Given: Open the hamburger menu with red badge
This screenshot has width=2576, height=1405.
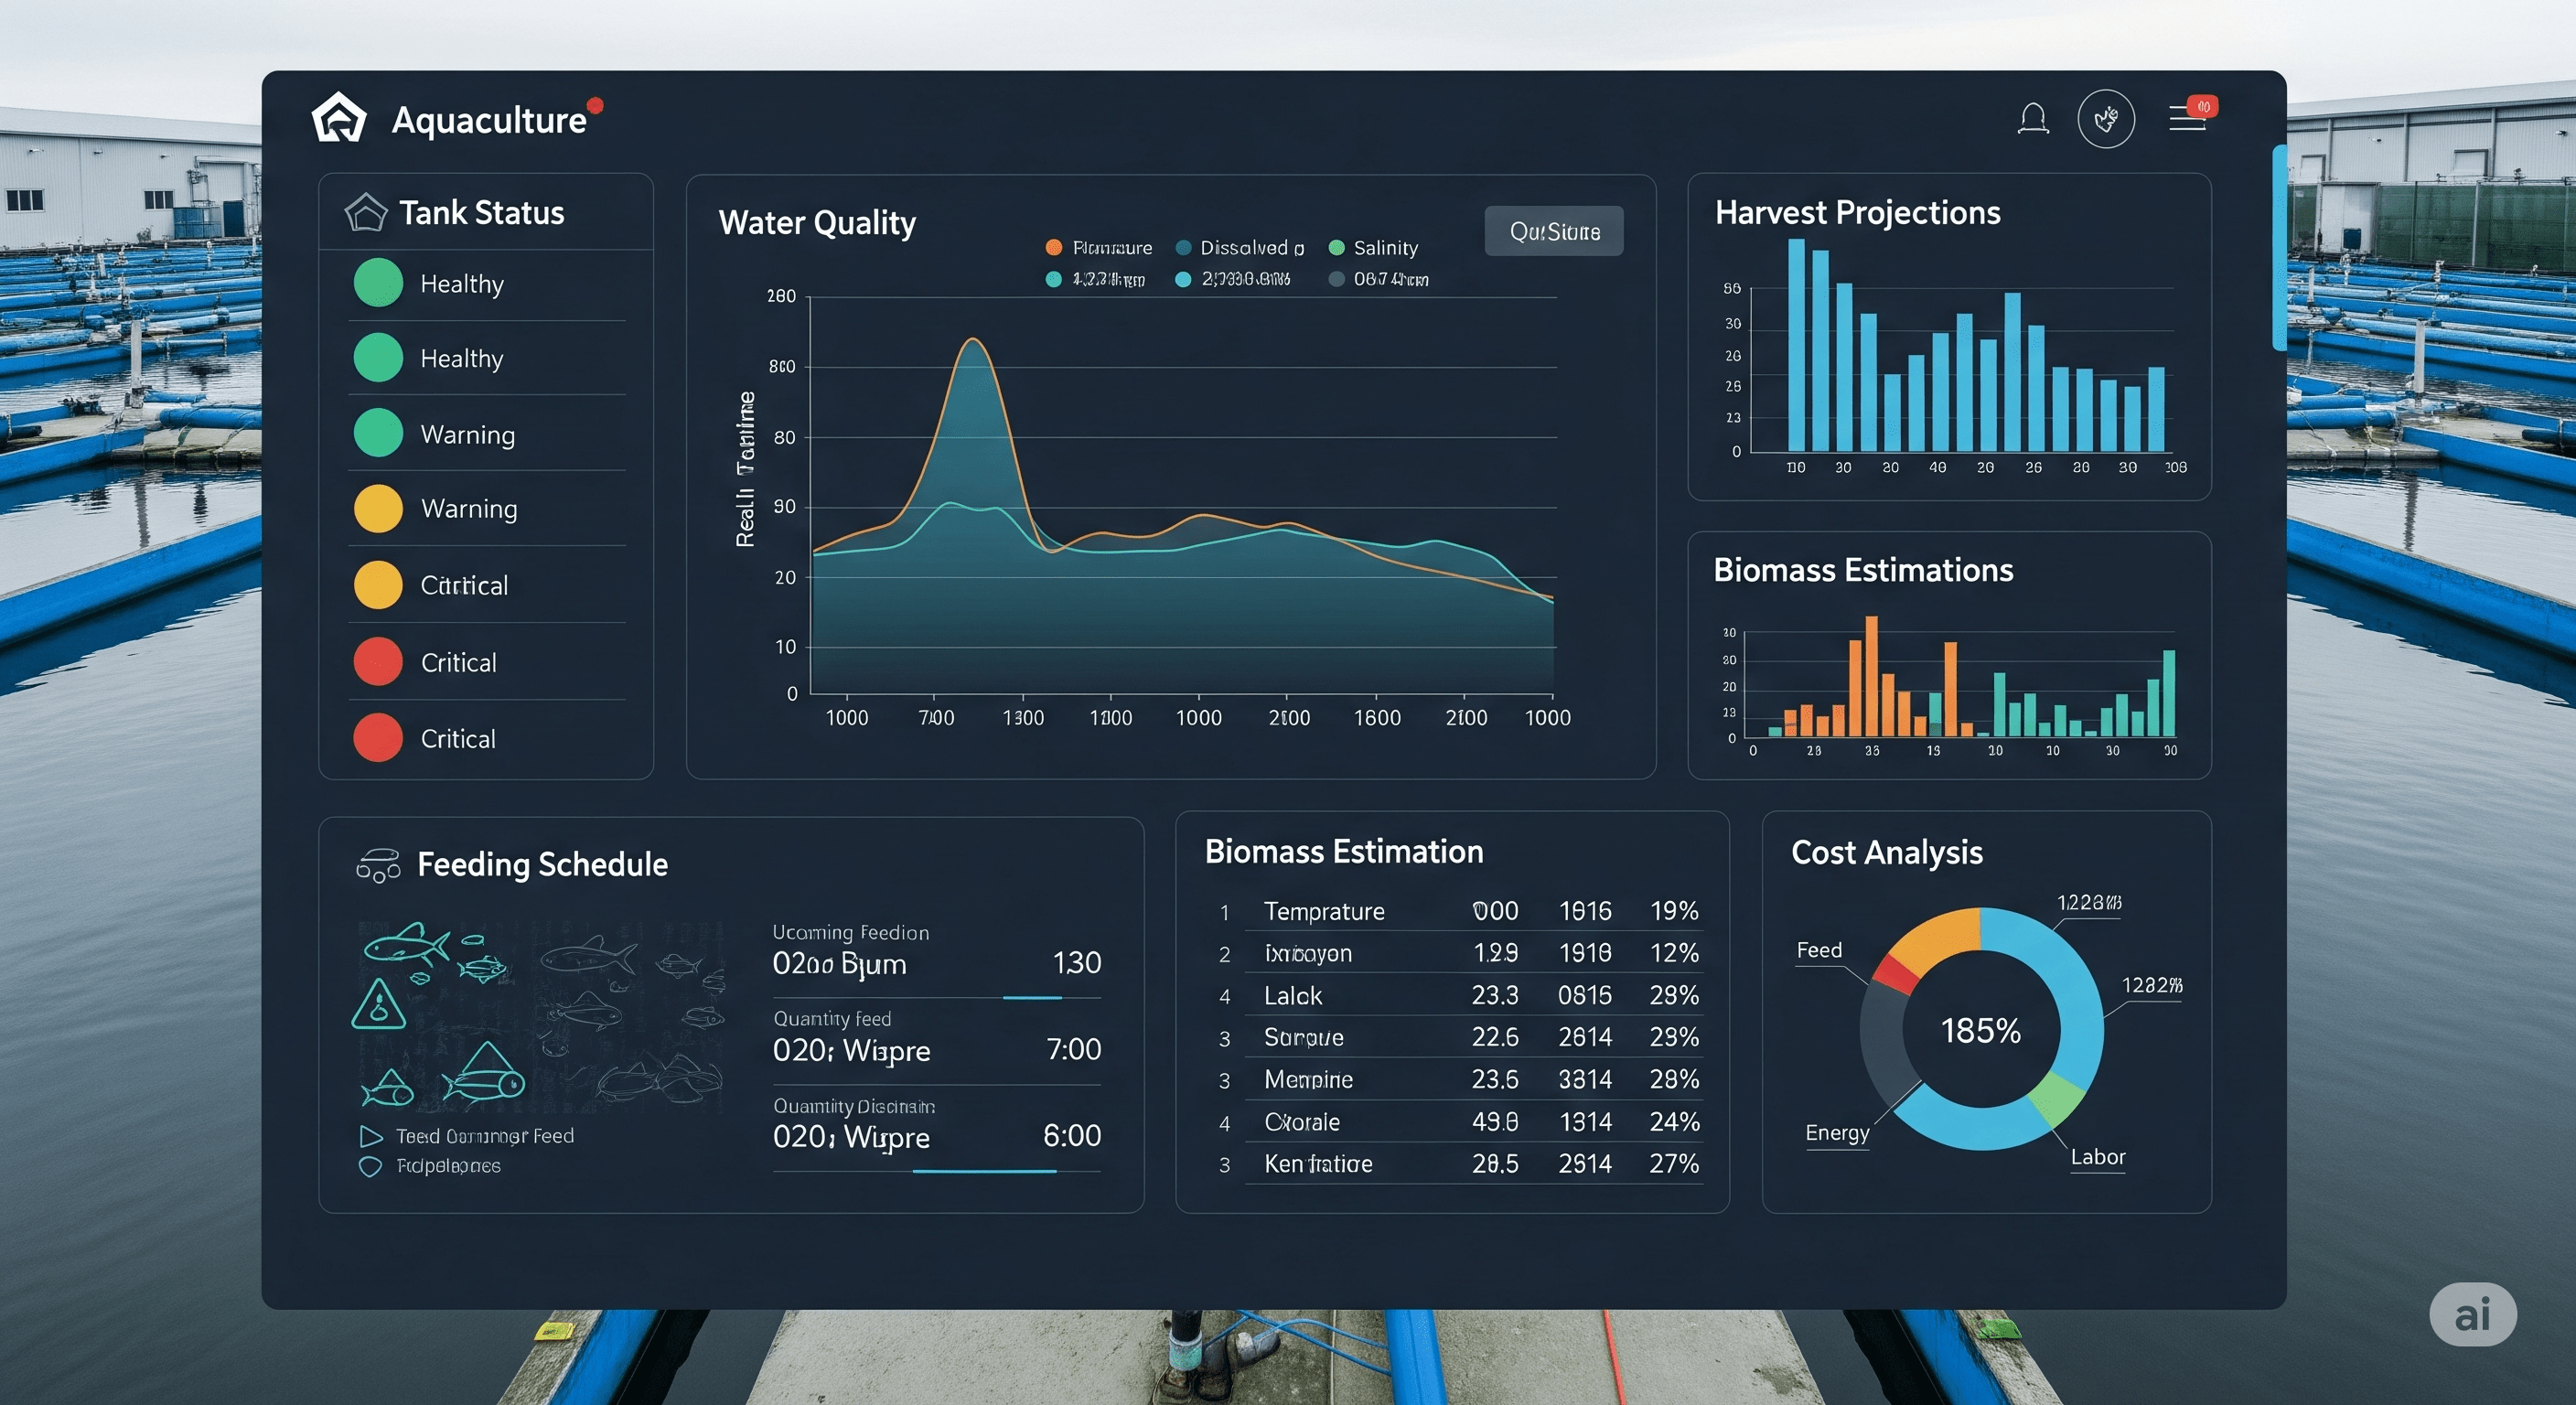Looking at the screenshot, I should (2188, 117).
